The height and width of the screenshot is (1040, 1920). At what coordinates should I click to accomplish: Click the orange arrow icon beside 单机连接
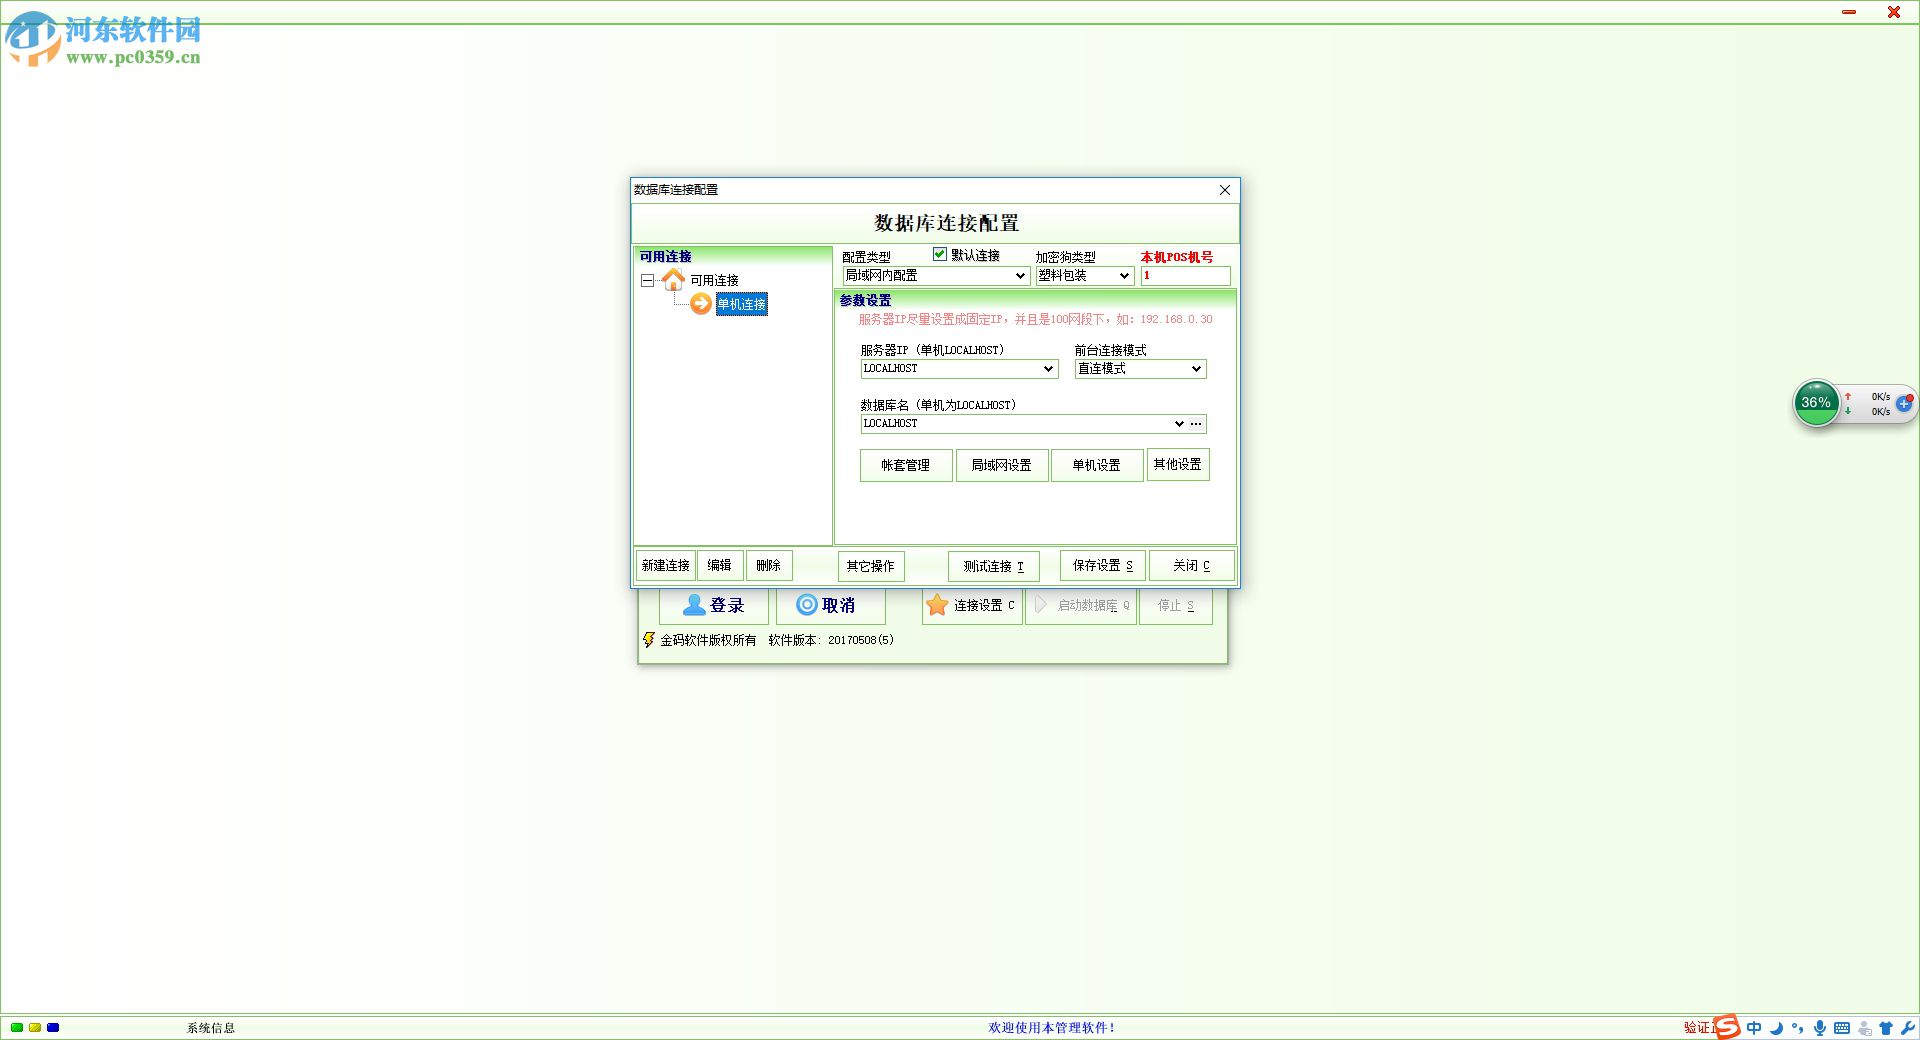point(702,304)
